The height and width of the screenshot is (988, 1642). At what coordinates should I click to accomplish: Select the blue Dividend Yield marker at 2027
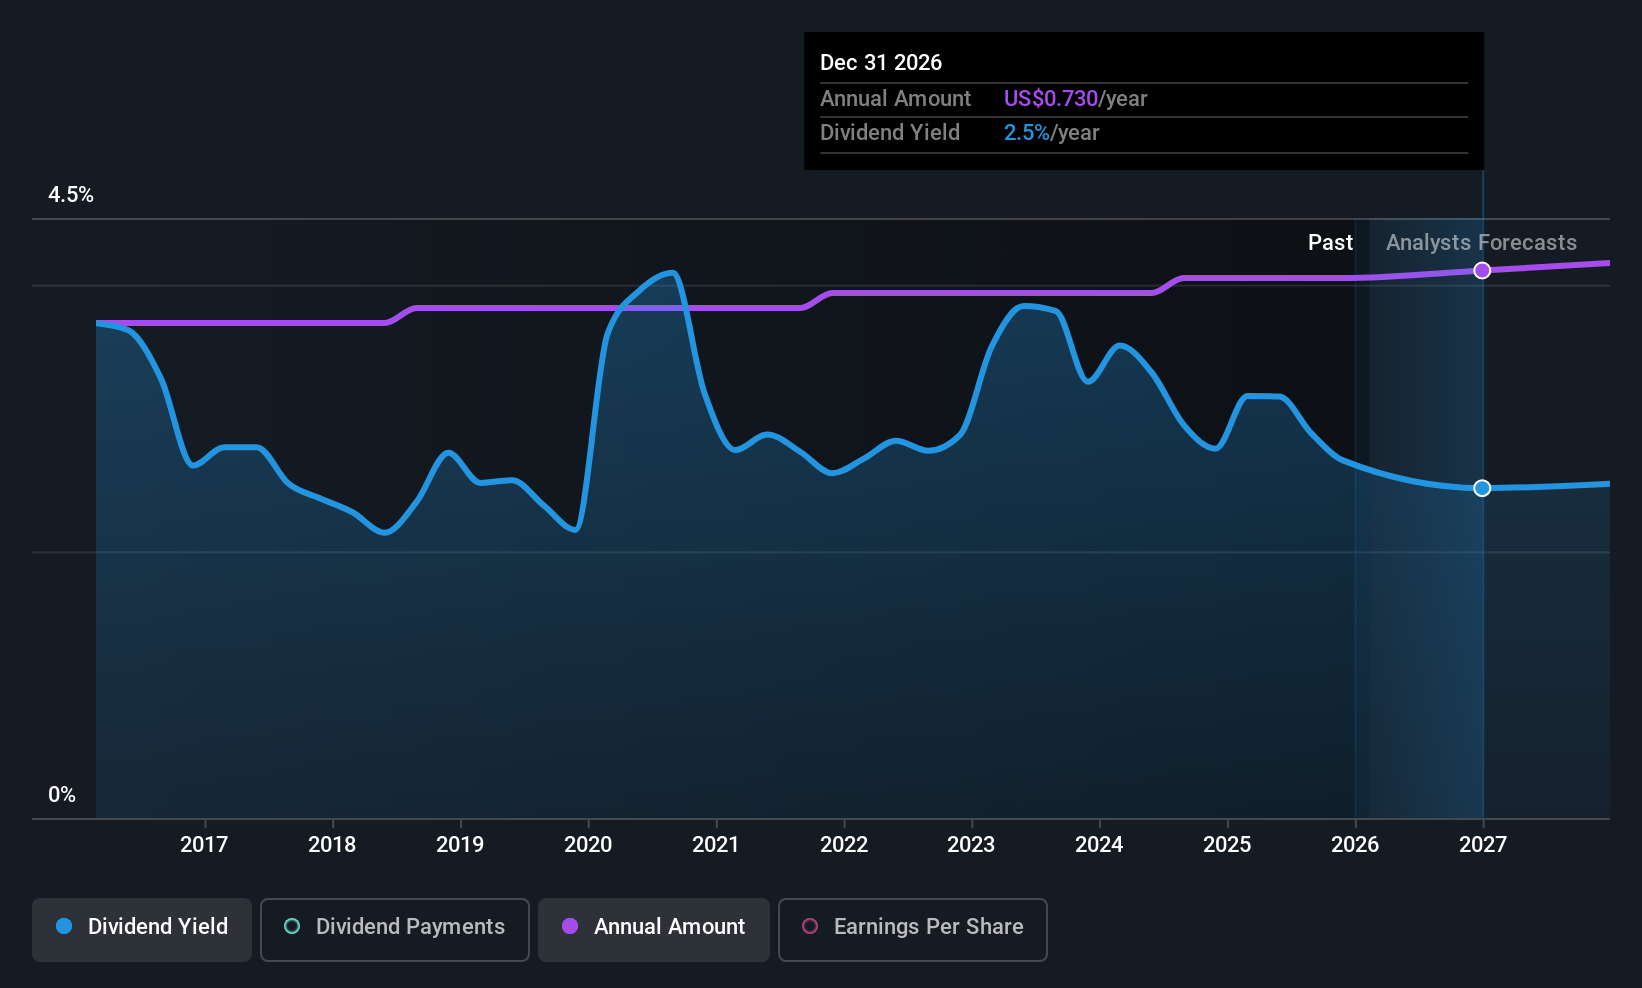click(1482, 488)
